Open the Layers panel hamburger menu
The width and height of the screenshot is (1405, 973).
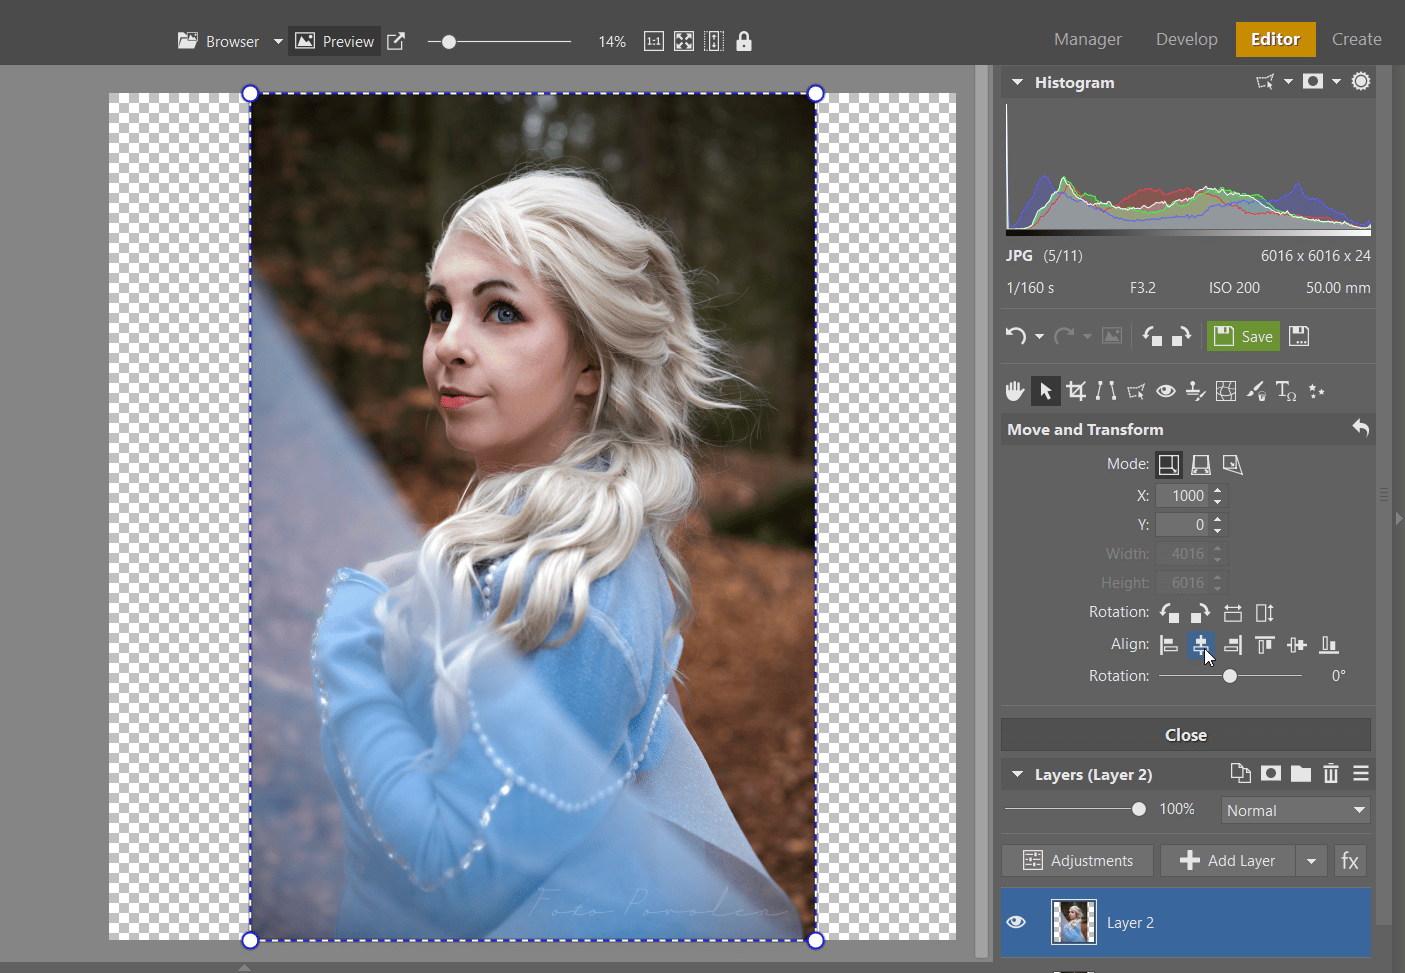tap(1361, 773)
